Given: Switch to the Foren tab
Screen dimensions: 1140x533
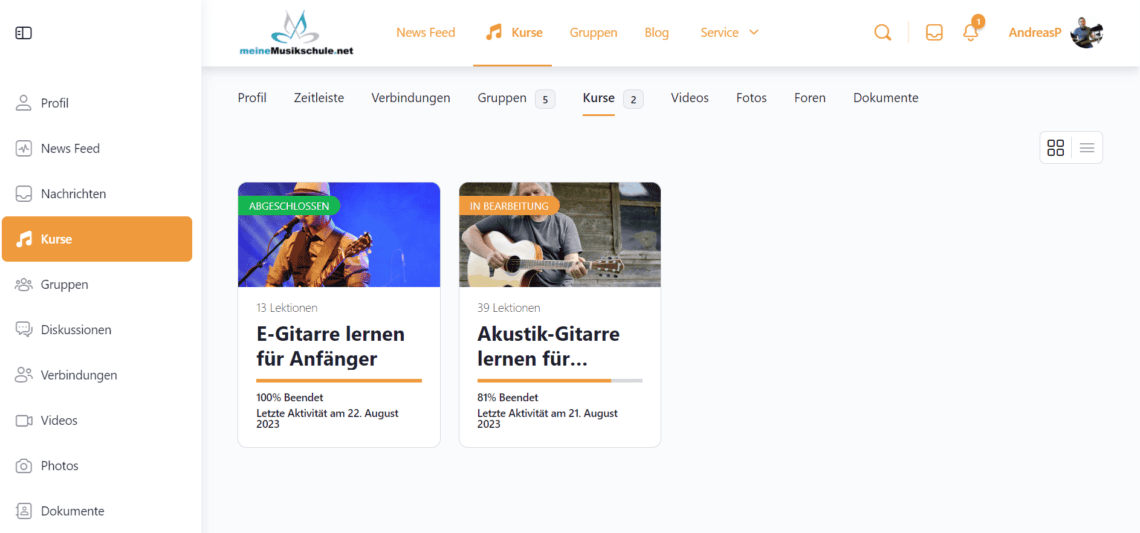Looking at the screenshot, I should tap(810, 97).
